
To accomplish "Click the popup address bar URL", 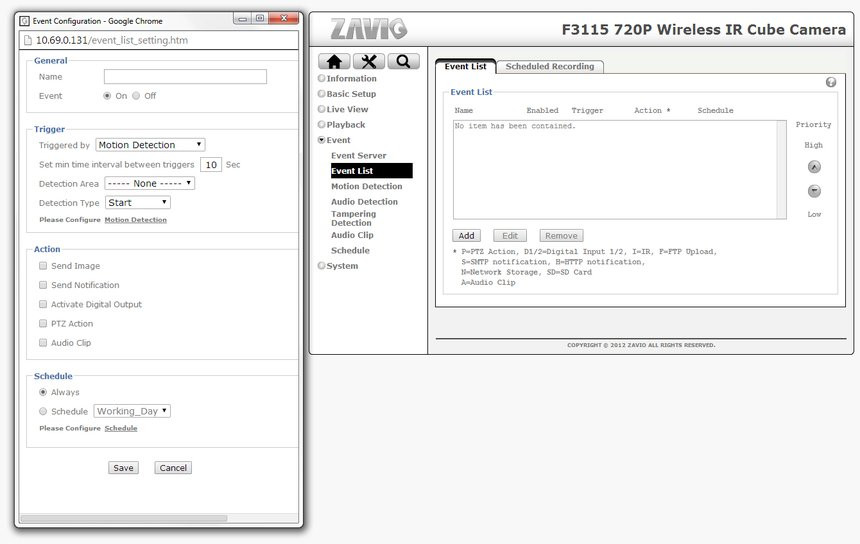I will [x=112, y=40].
